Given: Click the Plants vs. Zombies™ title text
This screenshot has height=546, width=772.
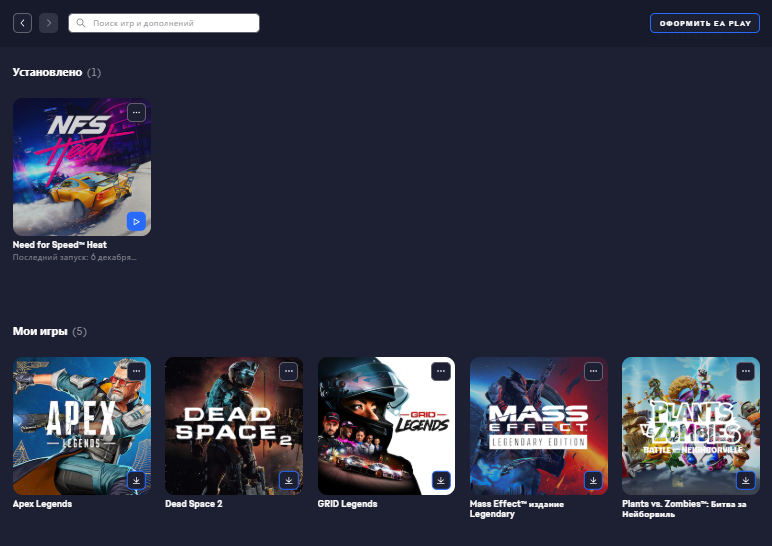Looking at the screenshot, I should click(684, 509).
